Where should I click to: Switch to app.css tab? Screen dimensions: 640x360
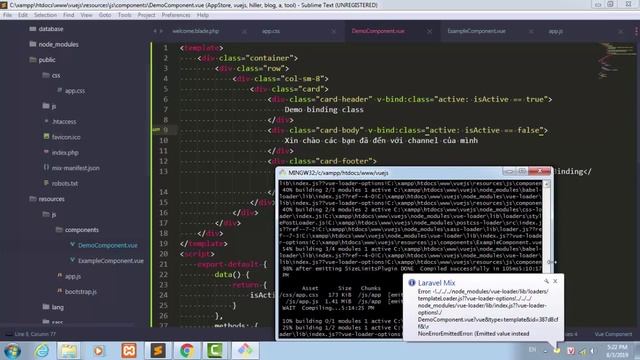pyautogui.click(x=271, y=31)
